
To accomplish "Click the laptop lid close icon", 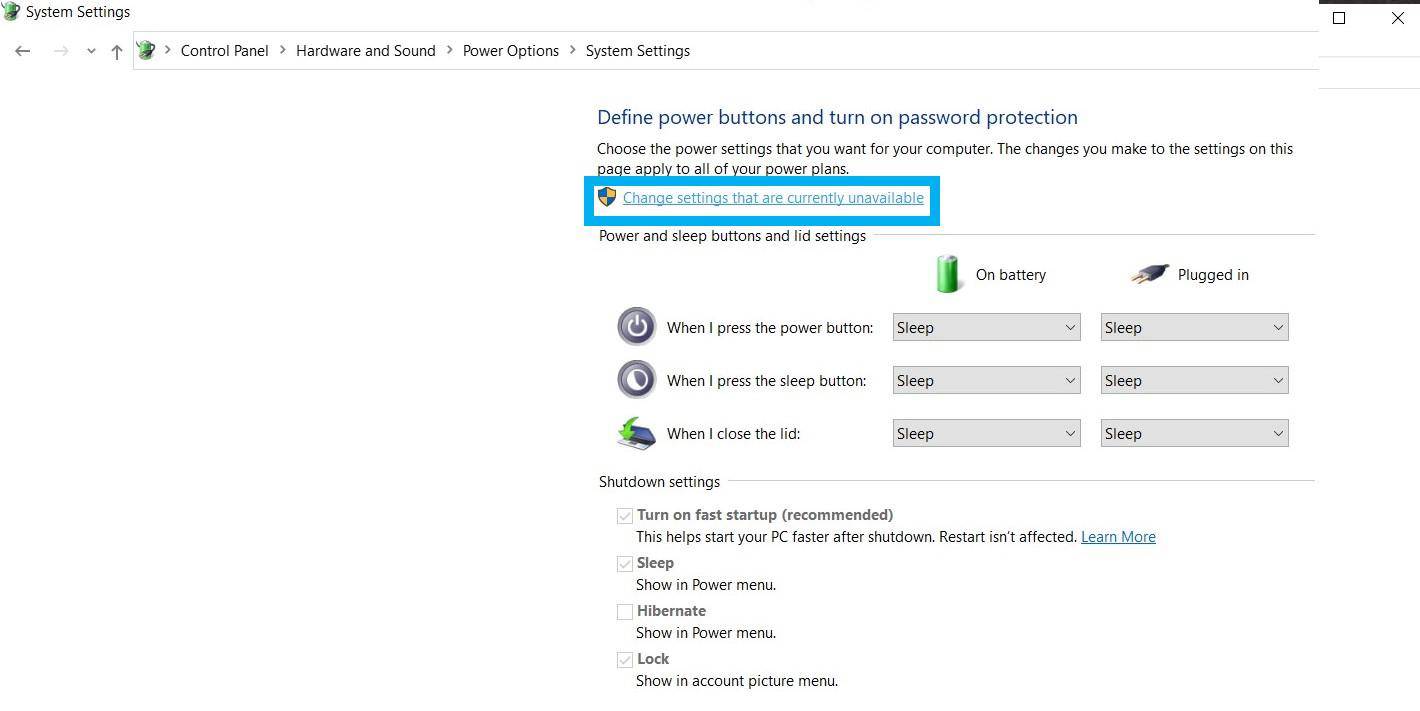I will (636, 433).
